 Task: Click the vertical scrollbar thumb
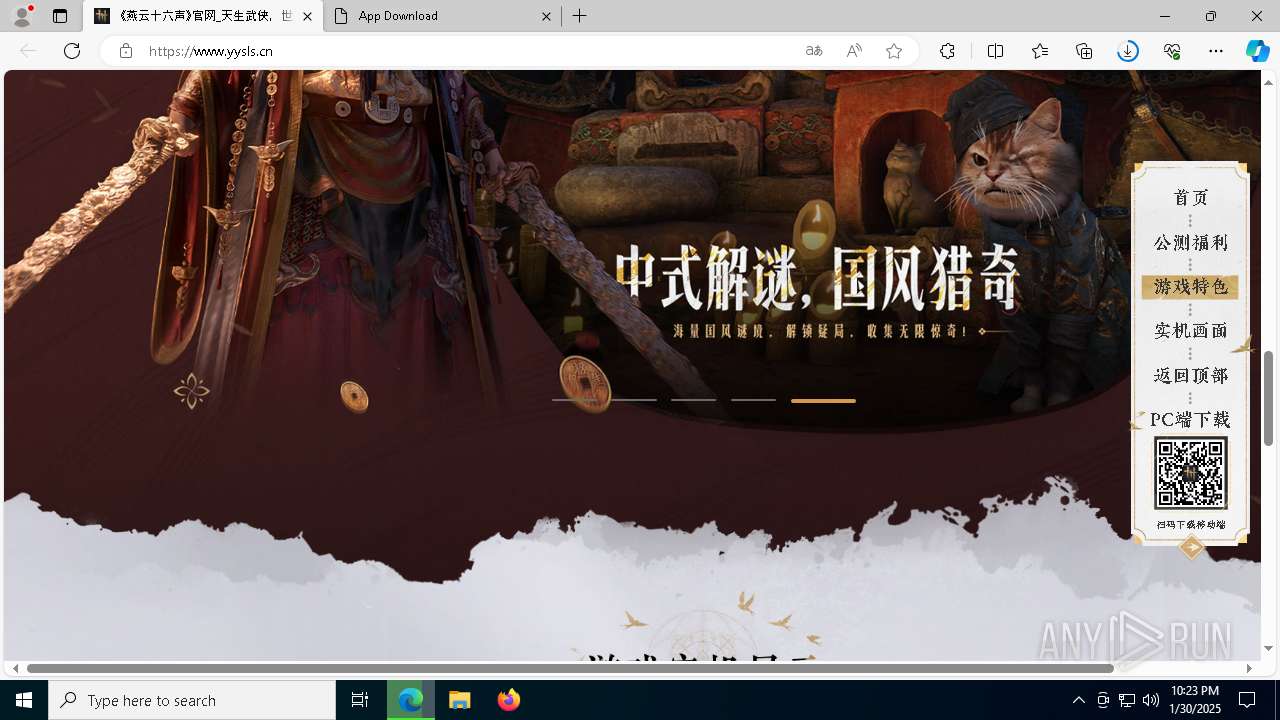(x=1268, y=398)
